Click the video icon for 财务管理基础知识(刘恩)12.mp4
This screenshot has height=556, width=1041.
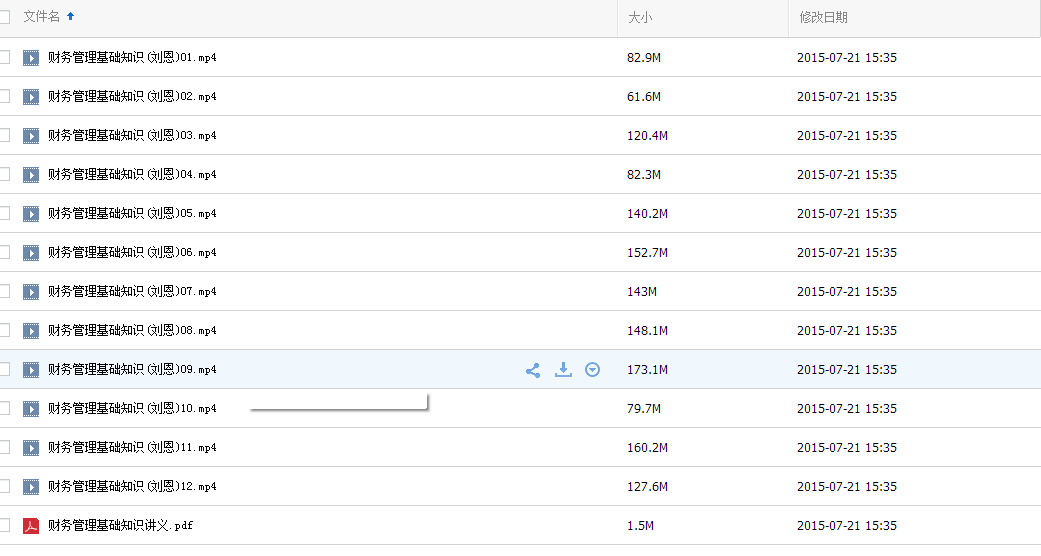point(31,487)
